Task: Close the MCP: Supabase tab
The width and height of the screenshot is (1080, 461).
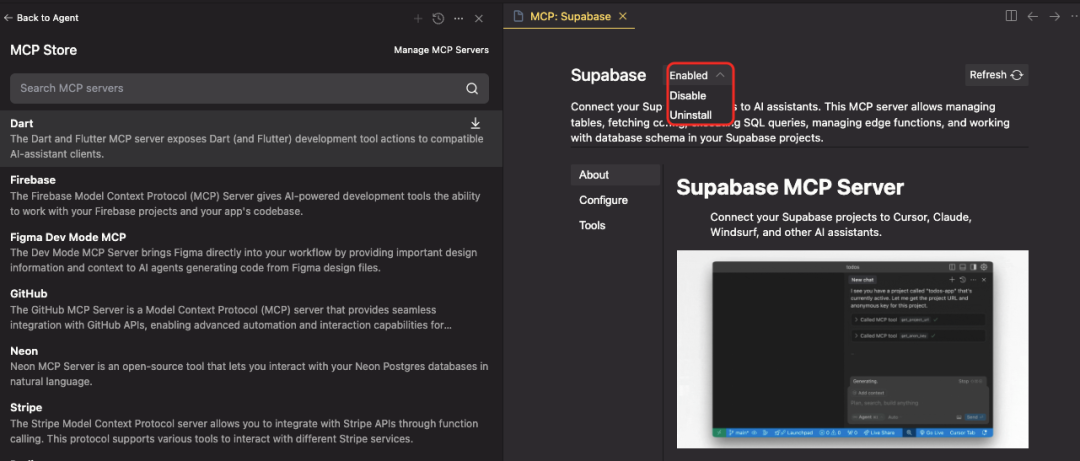Action: (x=623, y=17)
